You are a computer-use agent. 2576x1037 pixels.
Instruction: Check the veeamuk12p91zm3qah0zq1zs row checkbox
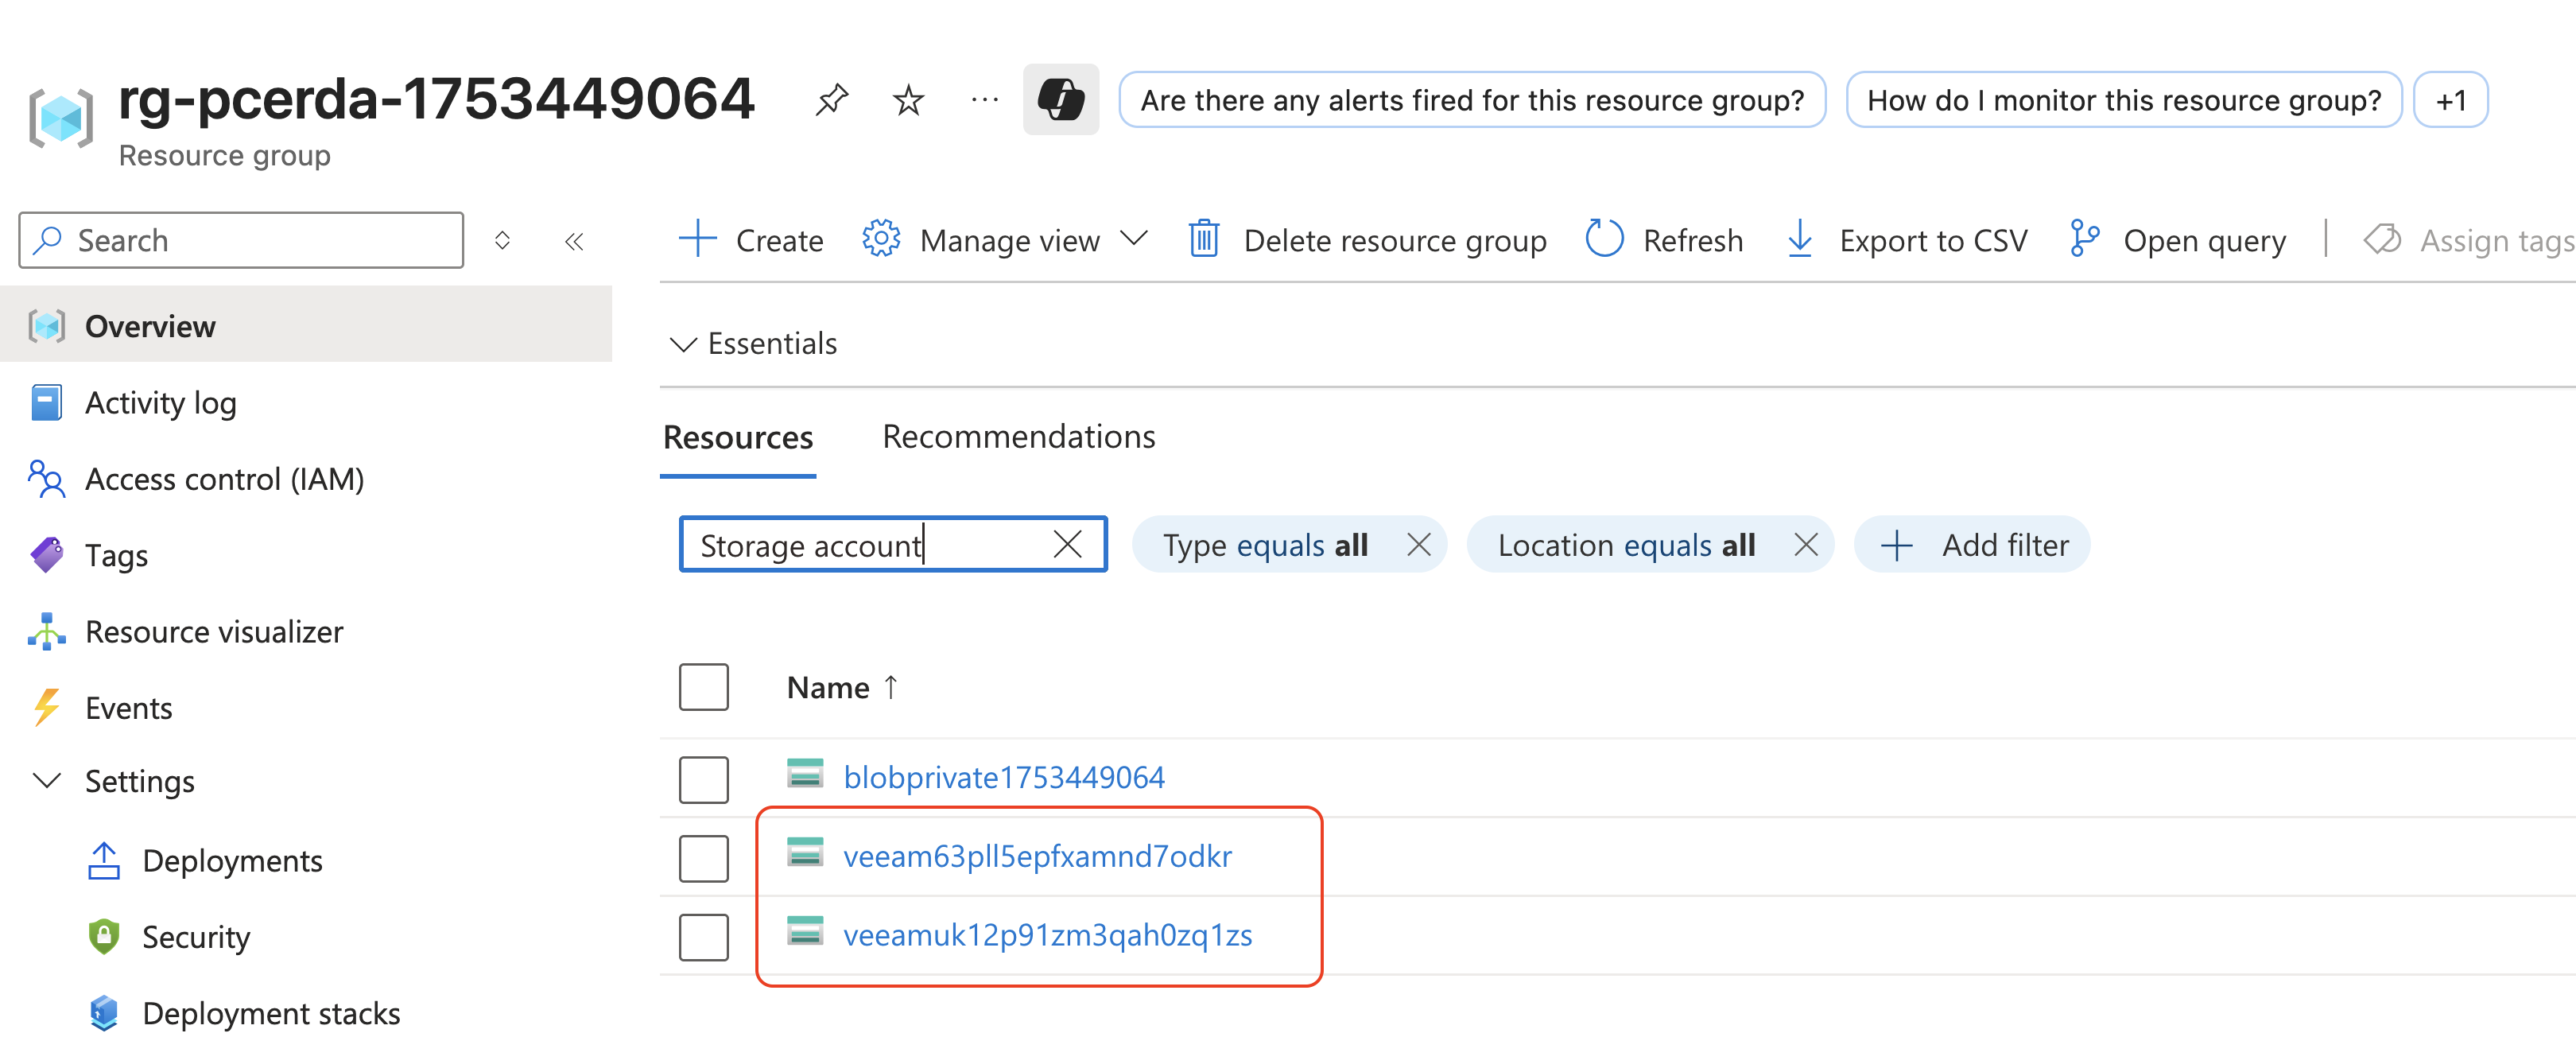pos(703,937)
